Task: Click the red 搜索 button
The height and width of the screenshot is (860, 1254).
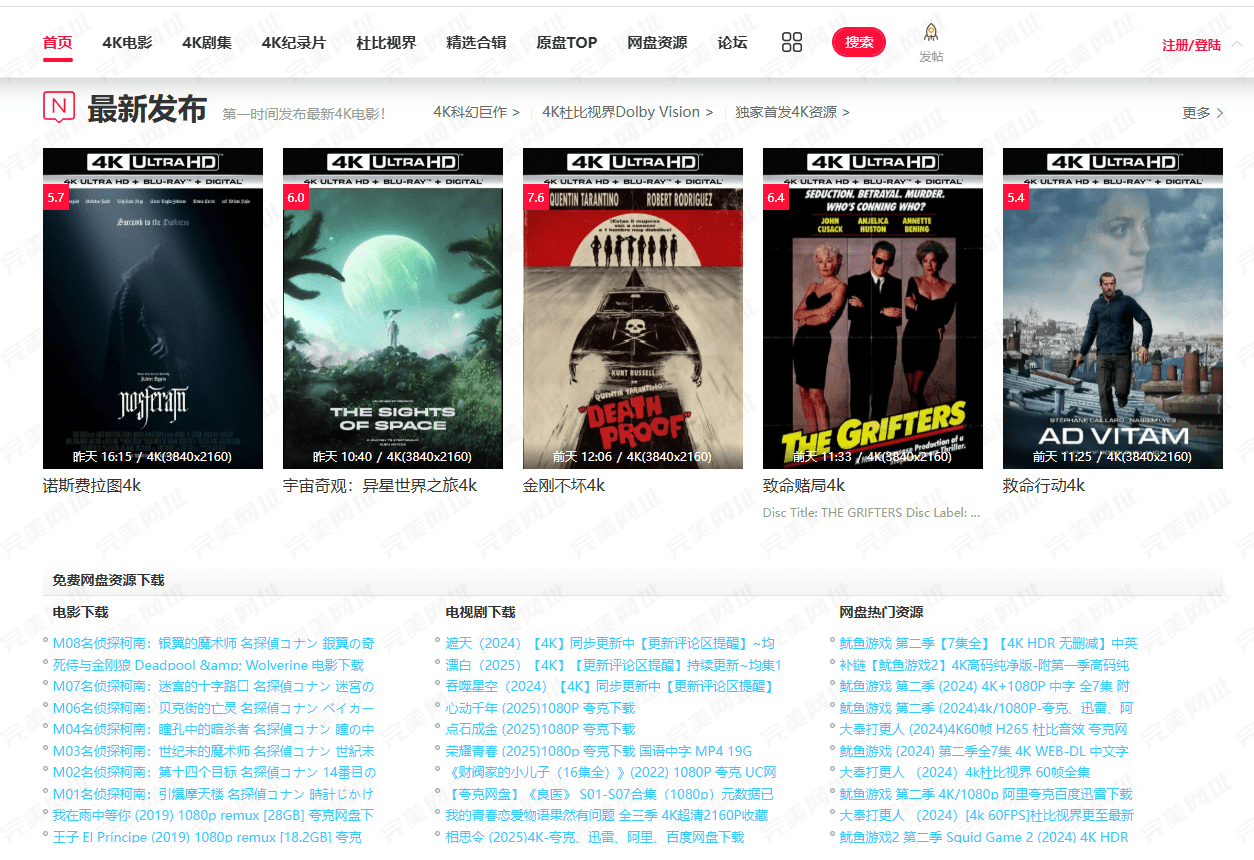Action: [x=859, y=42]
